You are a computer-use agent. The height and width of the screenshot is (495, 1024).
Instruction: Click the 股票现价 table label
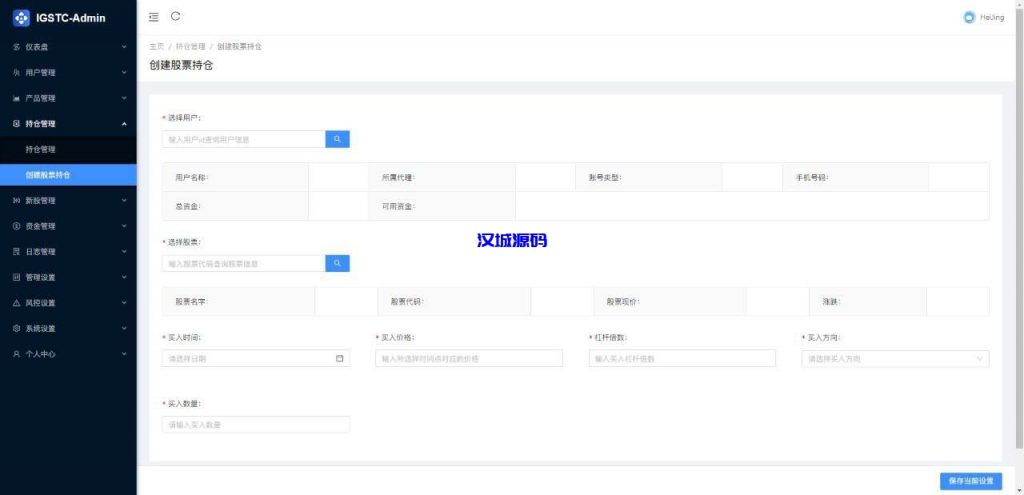tap(623, 302)
